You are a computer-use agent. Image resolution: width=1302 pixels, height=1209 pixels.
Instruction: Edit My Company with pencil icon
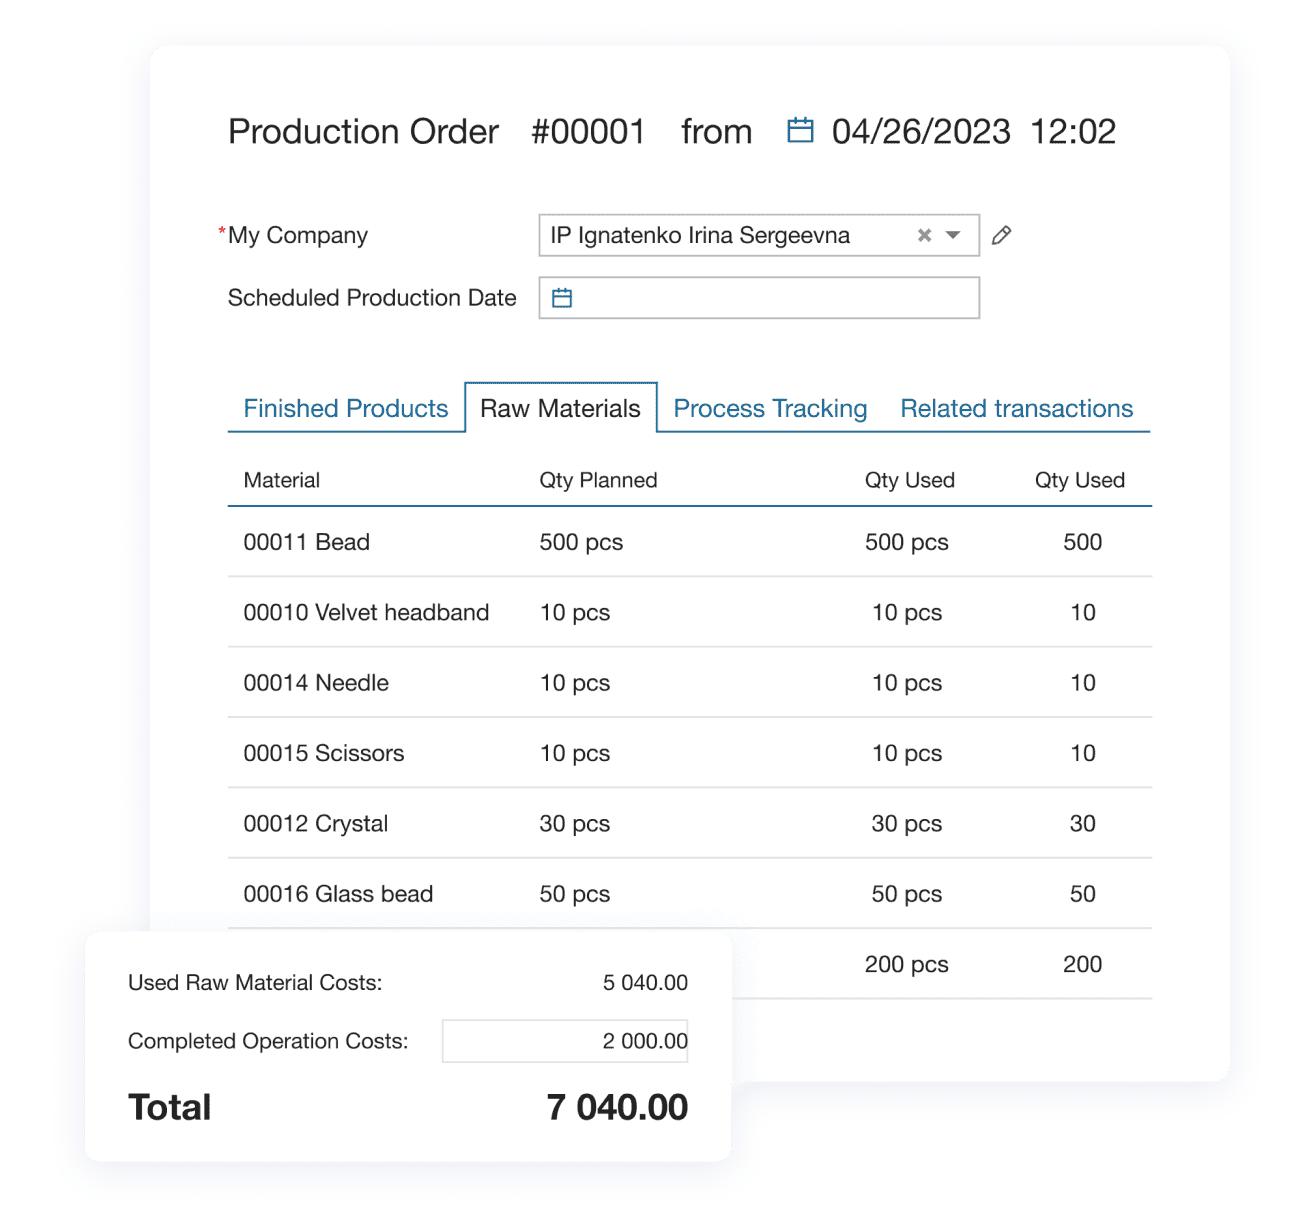[x=1001, y=235]
